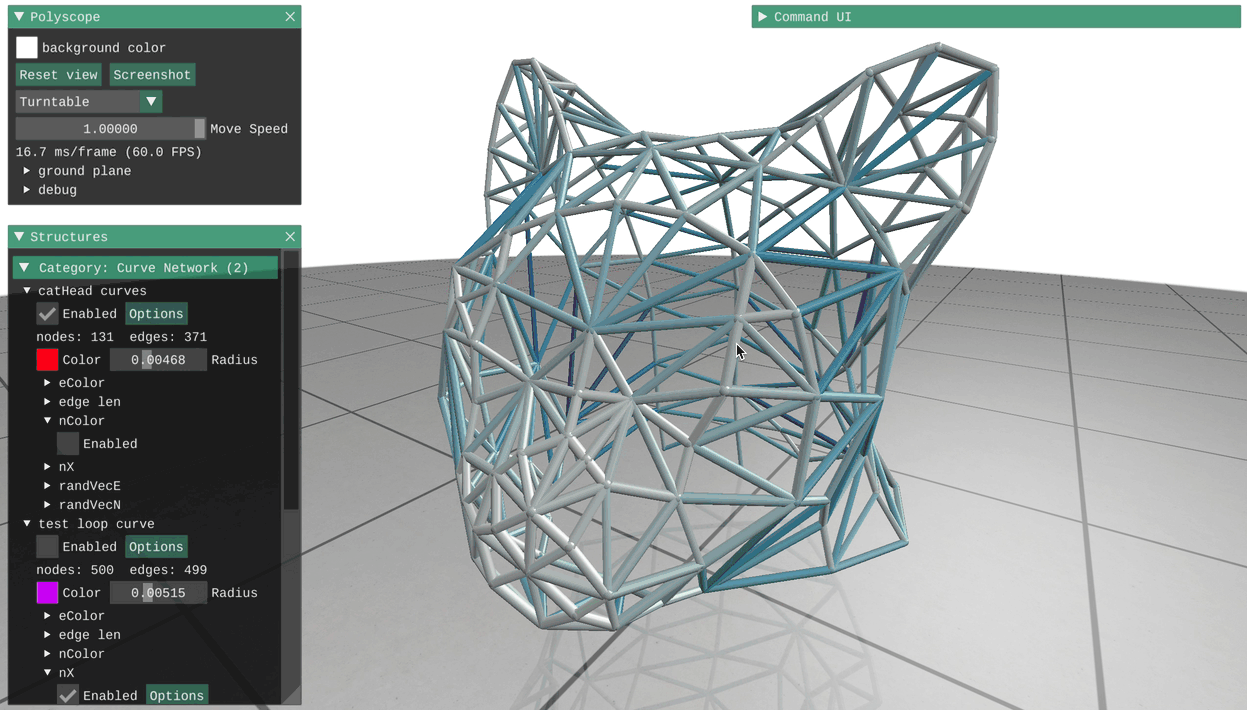The height and width of the screenshot is (710, 1247).
Task: Click the catHead Radius field 0.00468
Action: (158, 360)
